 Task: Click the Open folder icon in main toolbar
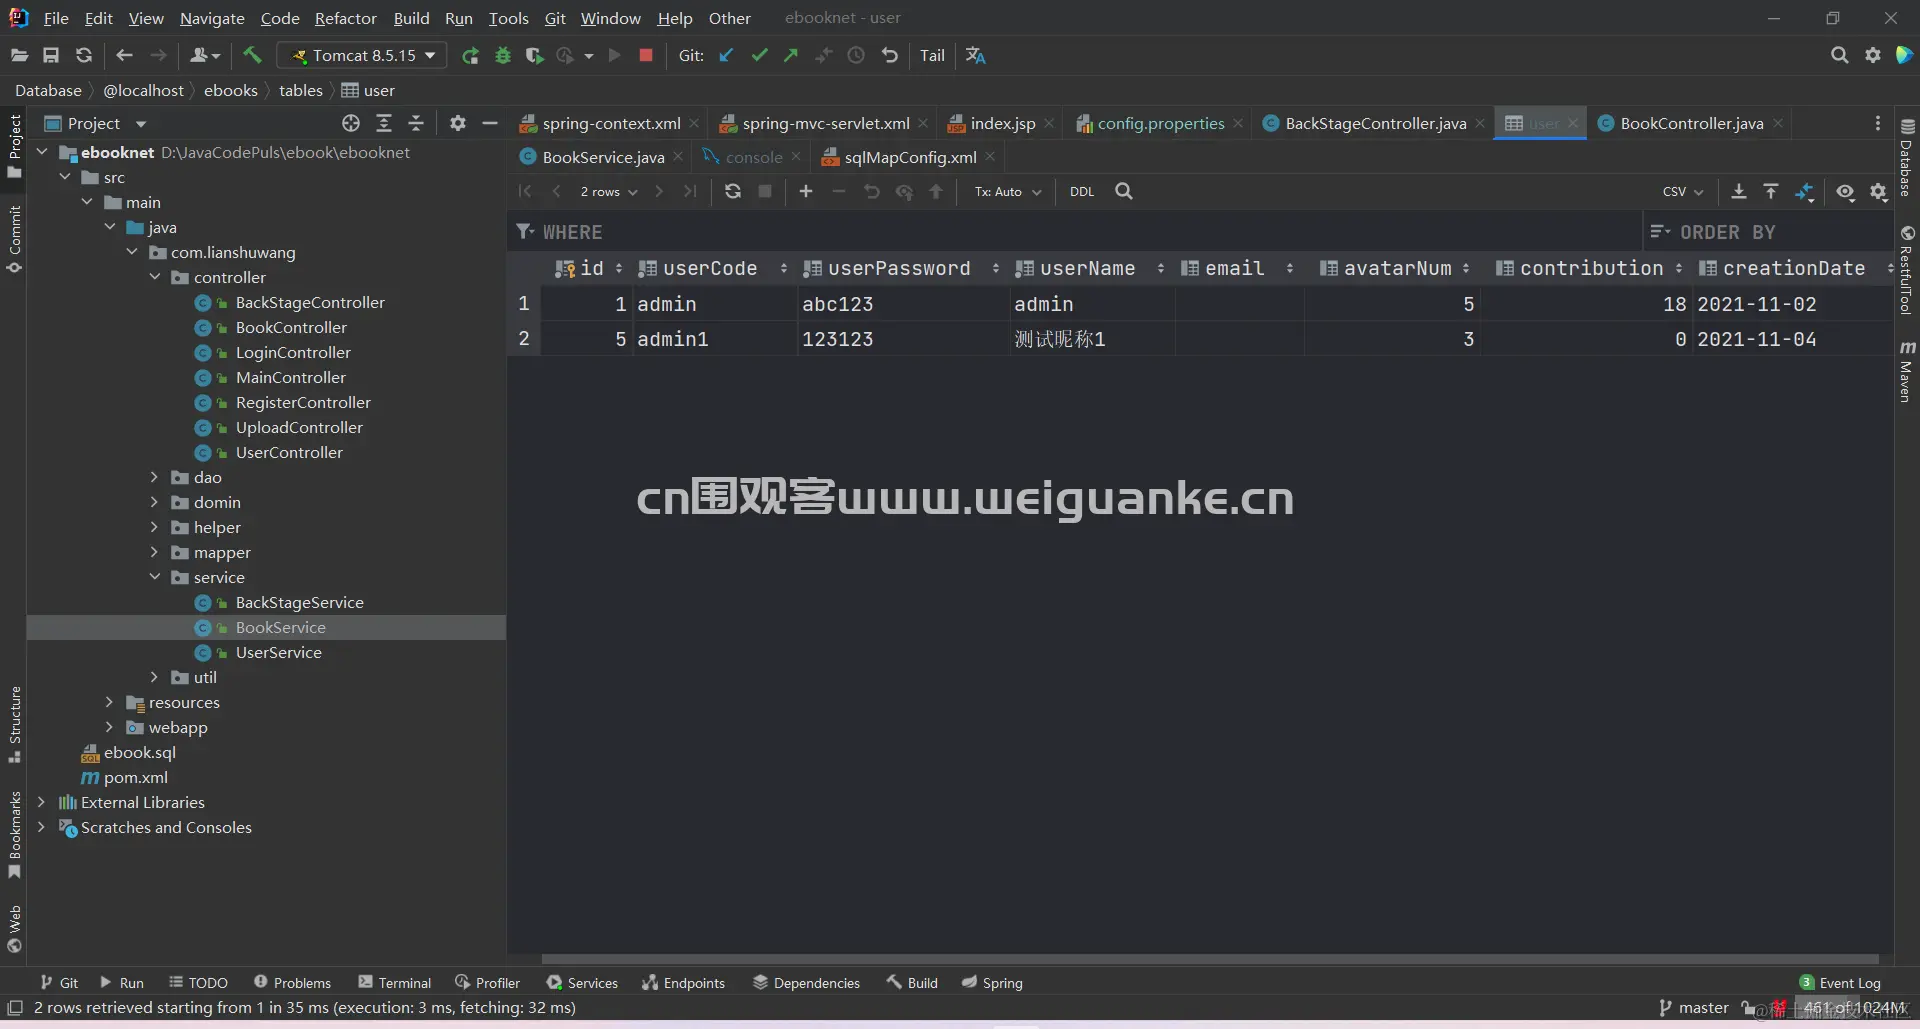(x=19, y=56)
